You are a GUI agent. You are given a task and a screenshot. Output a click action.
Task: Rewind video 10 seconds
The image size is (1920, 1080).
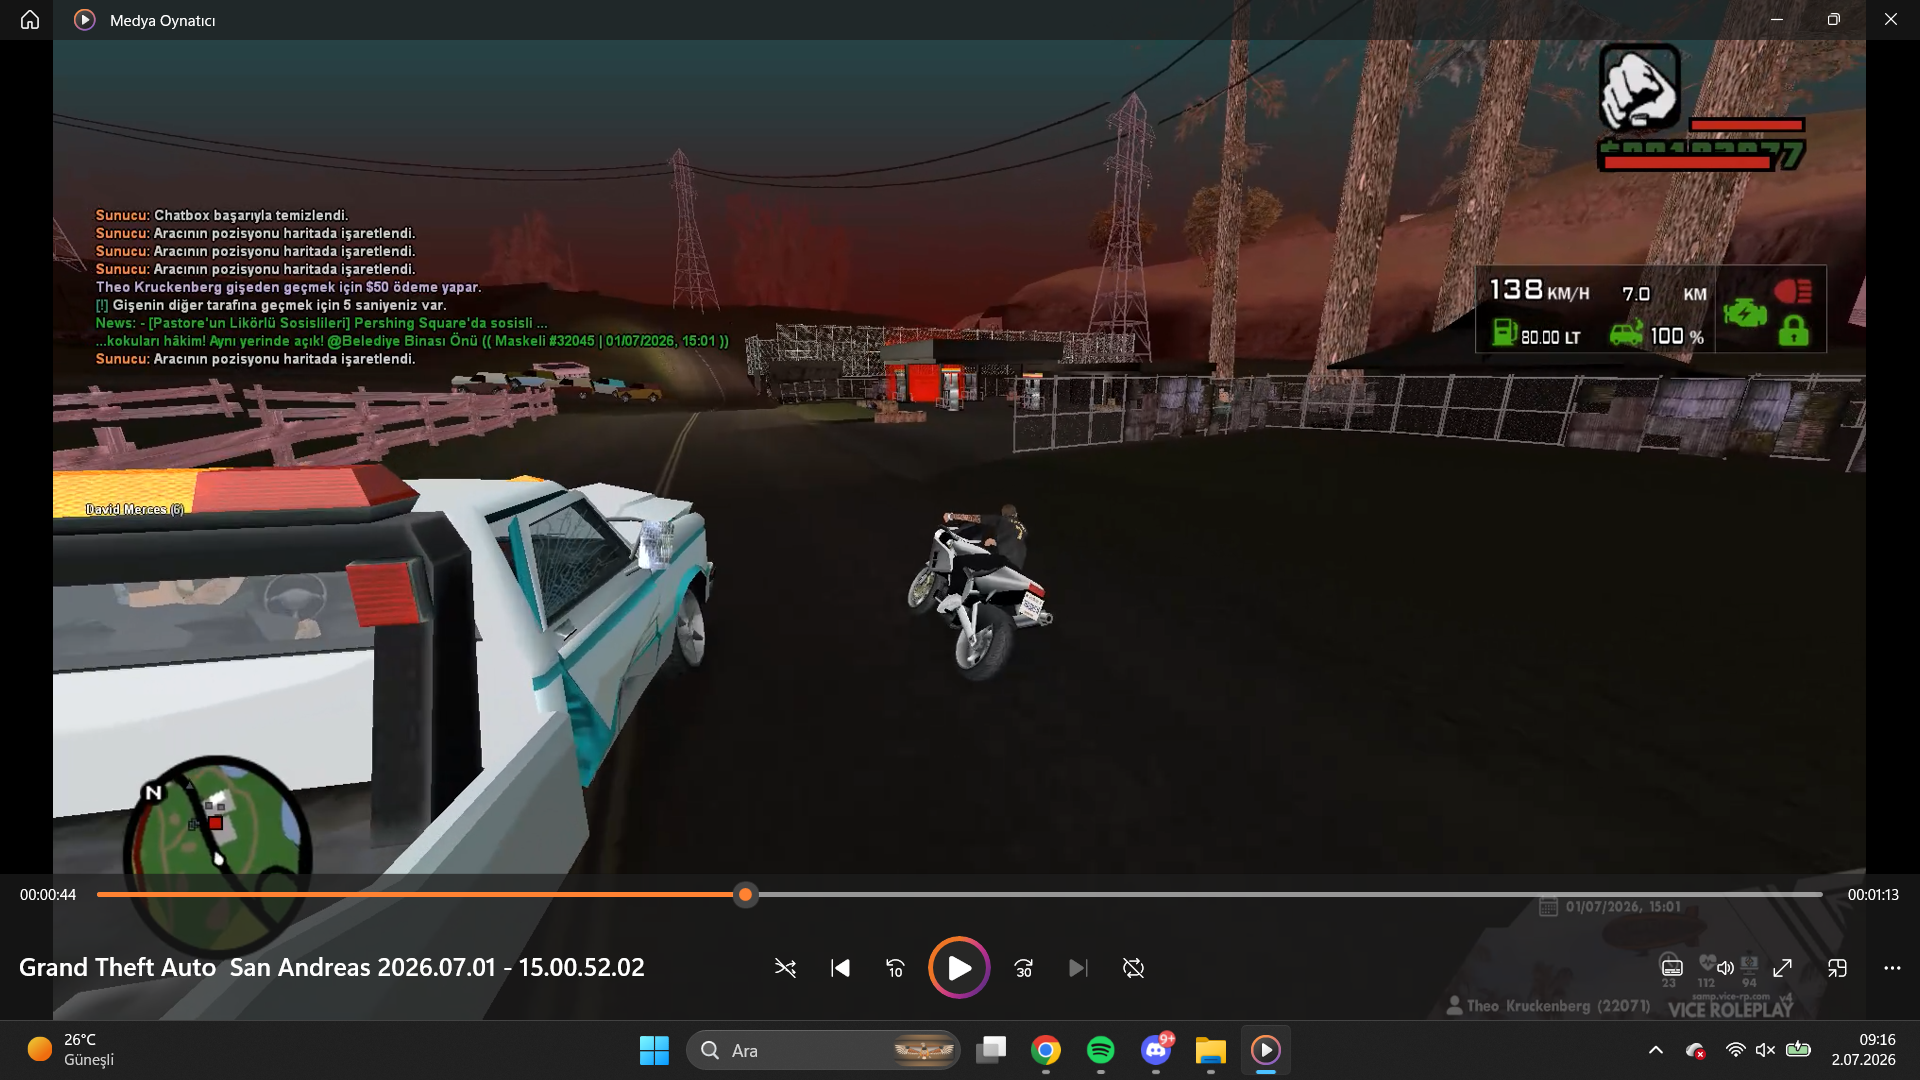coord(895,968)
